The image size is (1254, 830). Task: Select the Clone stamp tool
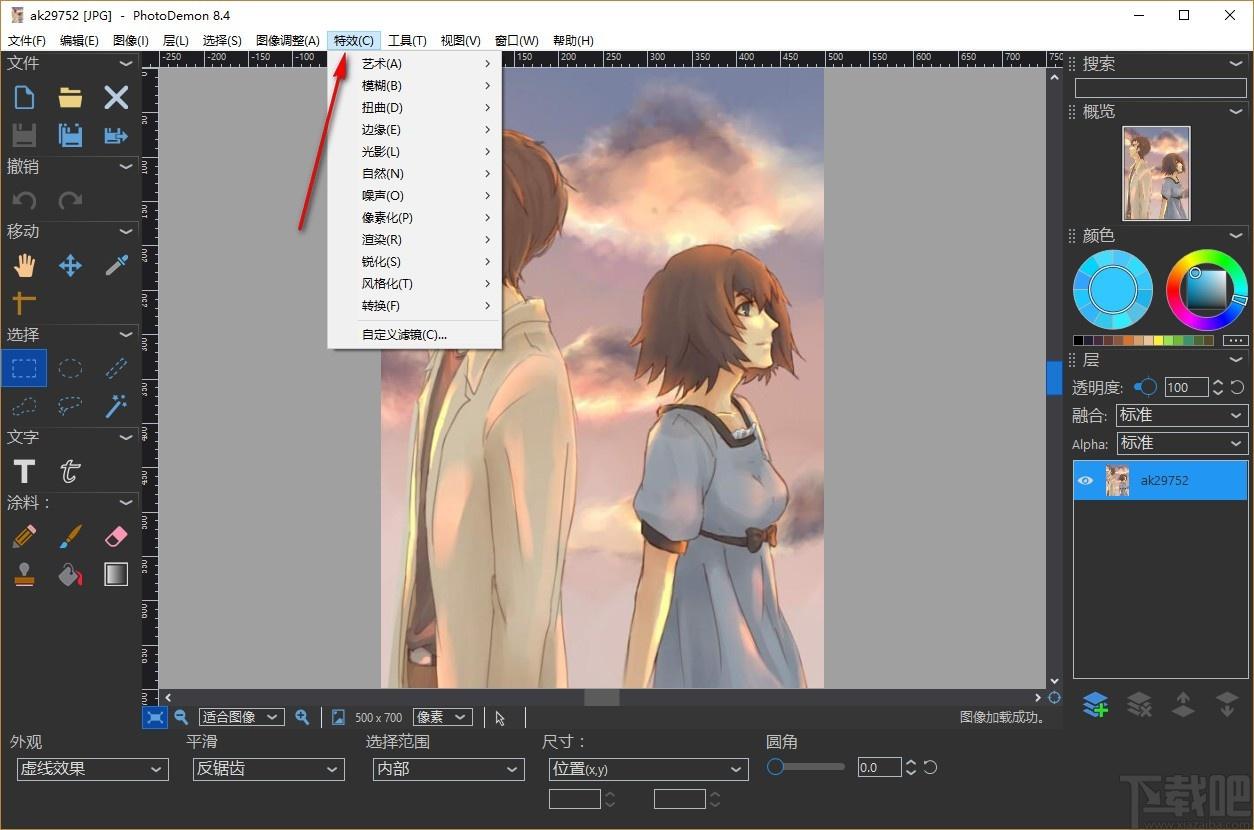click(24, 574)
